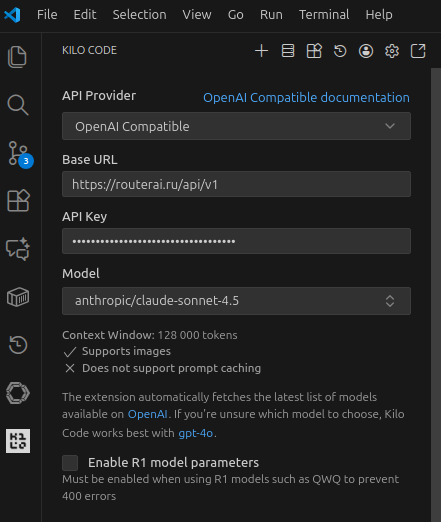The image size is (441, 522).
Task: Open the File menu
Action: (47, 15)
